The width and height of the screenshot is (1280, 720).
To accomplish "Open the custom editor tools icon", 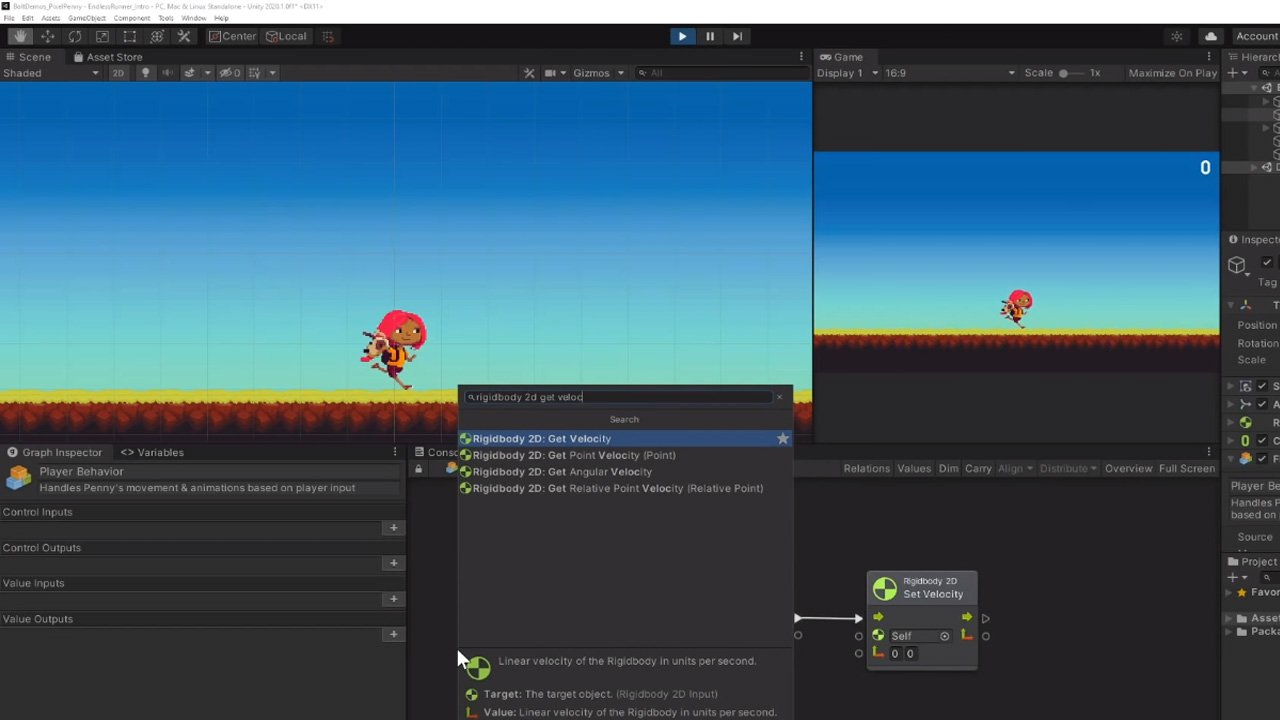I will click(184, 36).
